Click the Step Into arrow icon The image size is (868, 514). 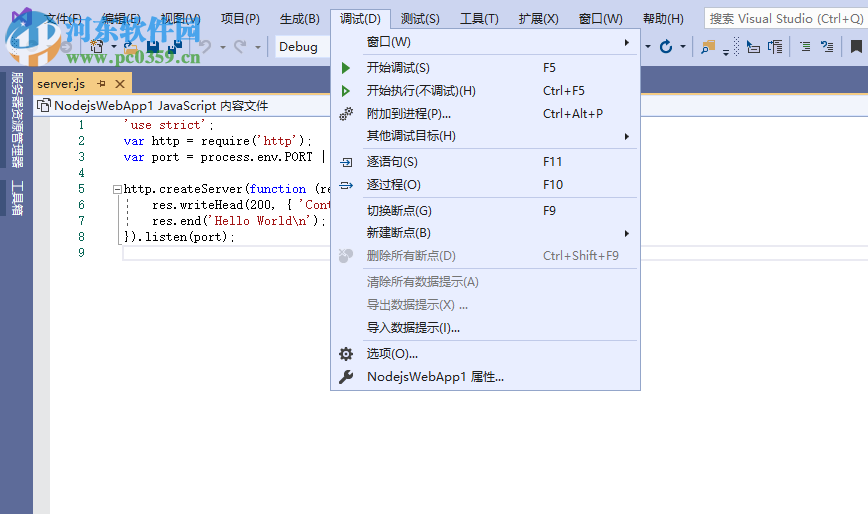click(346, 162)
